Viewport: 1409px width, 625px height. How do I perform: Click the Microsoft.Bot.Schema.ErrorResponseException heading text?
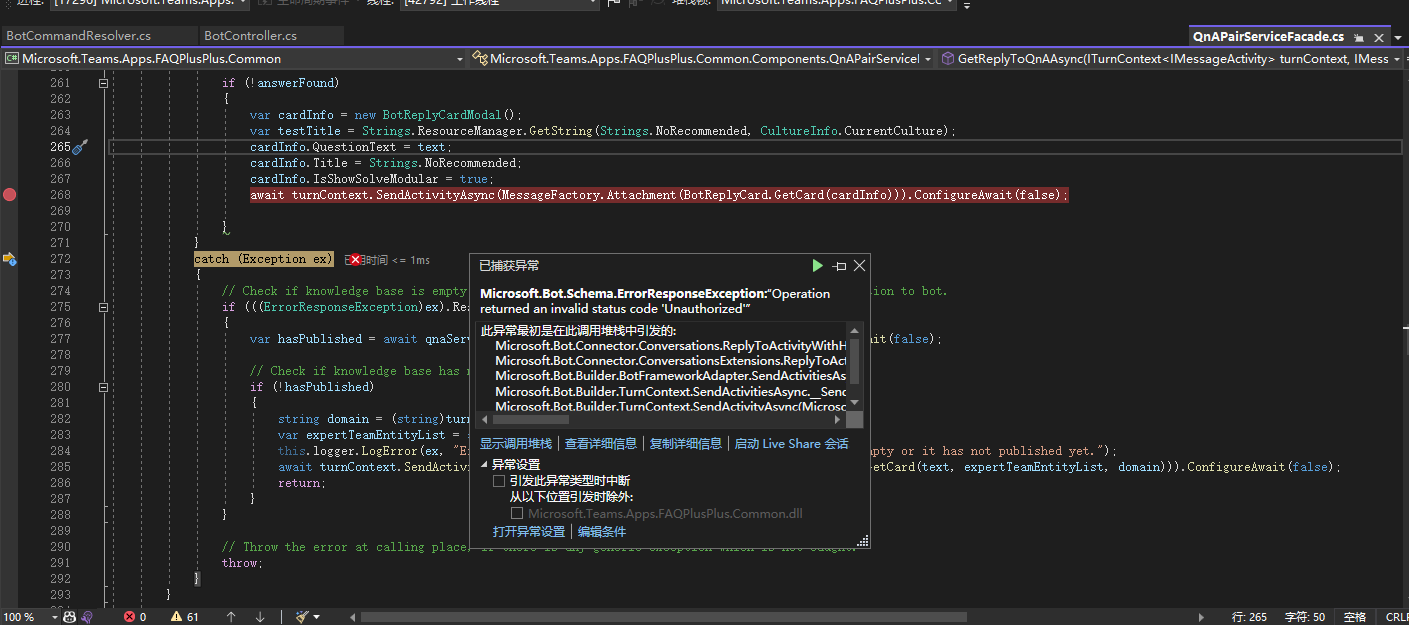click(x=623, y=294)
